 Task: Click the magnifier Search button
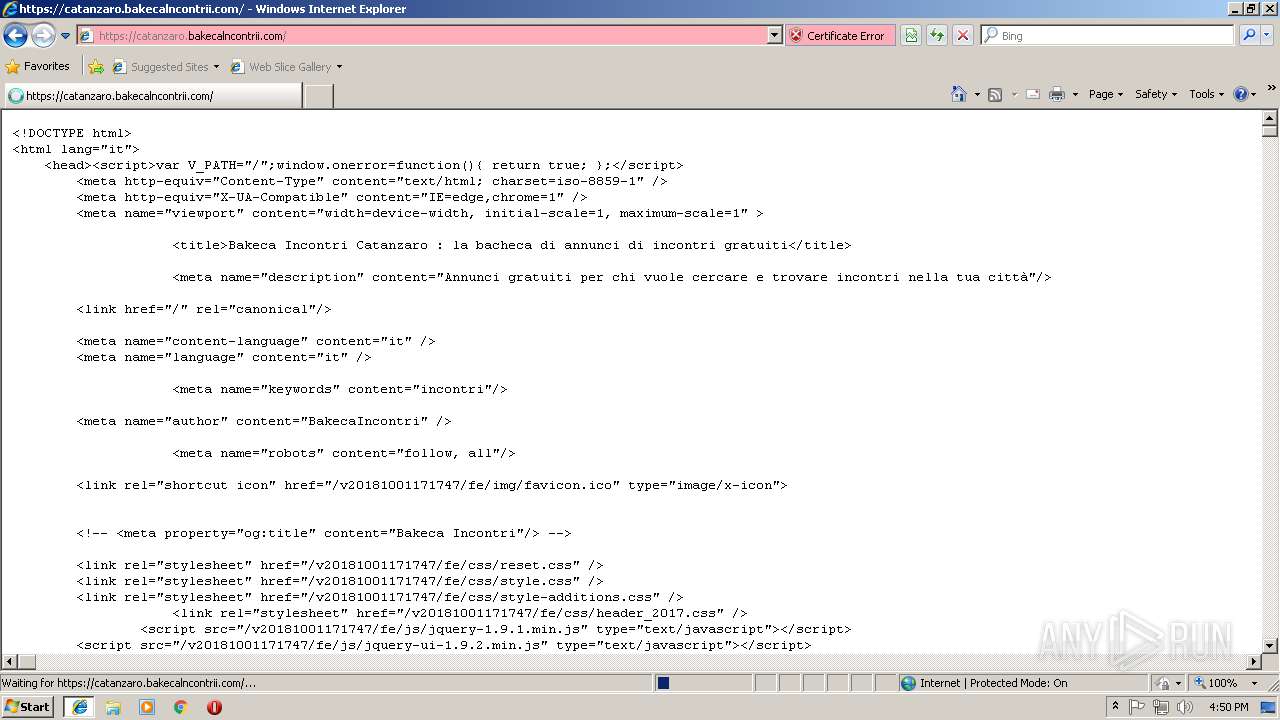coord(1249,35)
